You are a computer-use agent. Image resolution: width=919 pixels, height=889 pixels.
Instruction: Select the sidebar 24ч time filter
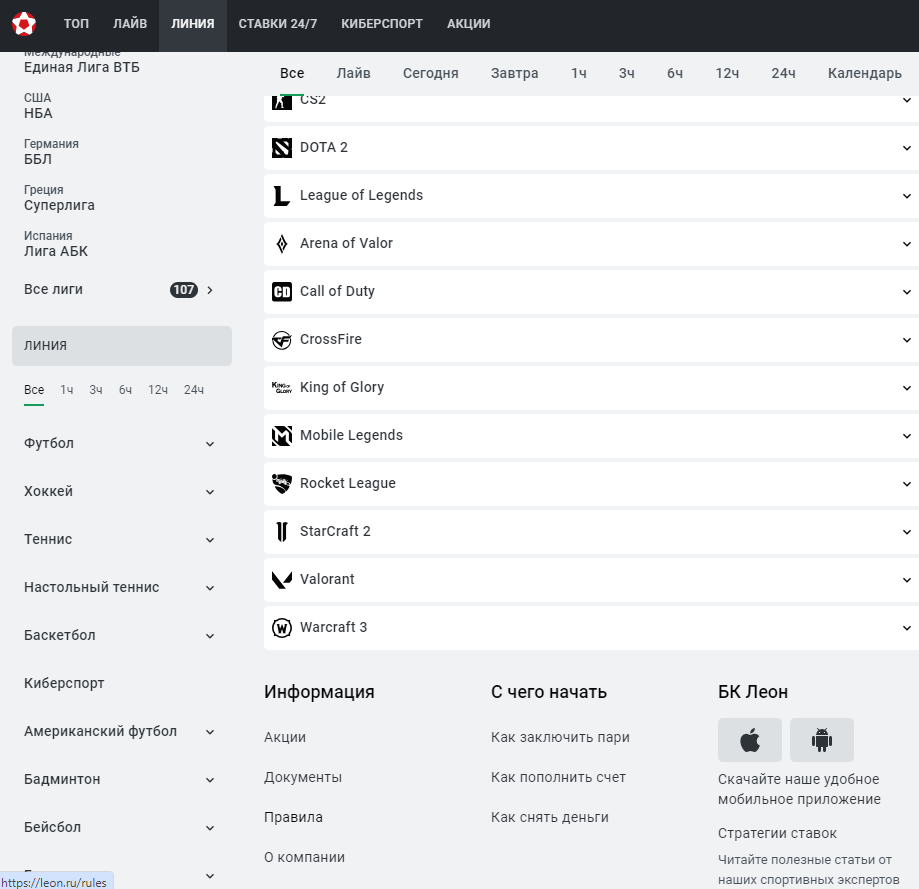tap(194, 390)
